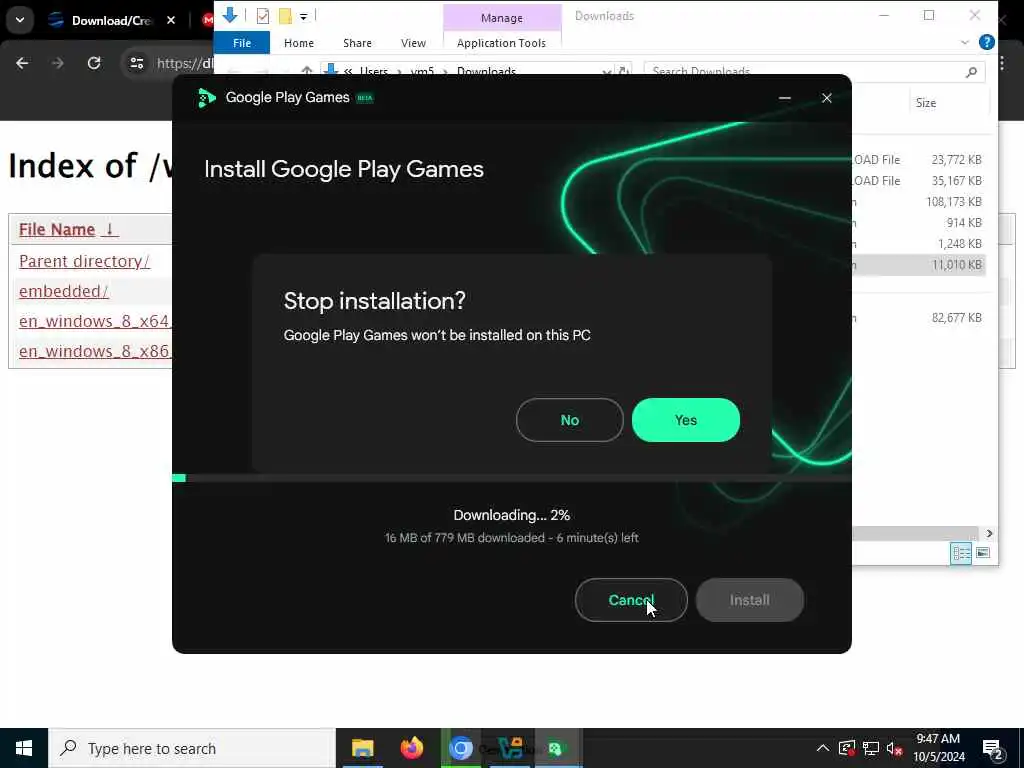
Task: Show hidden system tray icons
Action: pos(823,748)
